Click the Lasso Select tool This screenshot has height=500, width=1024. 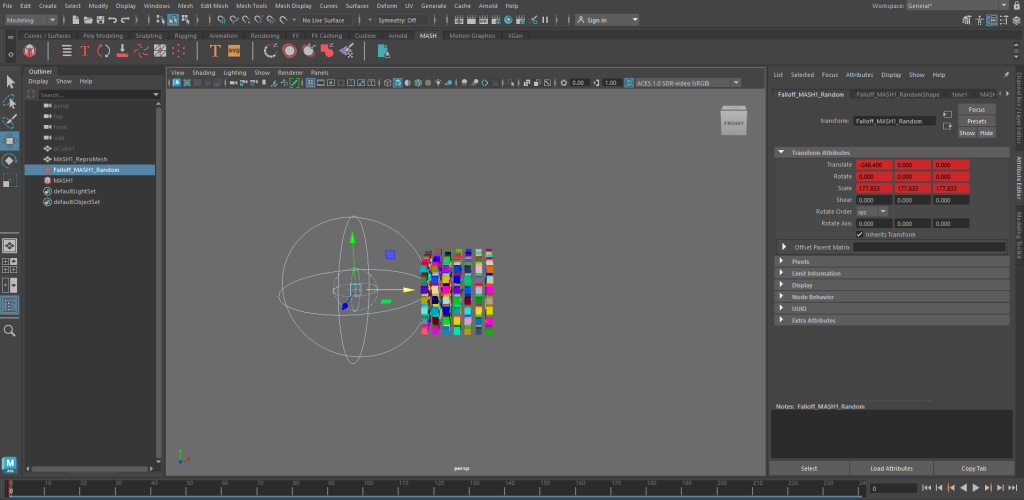(10, 101)
